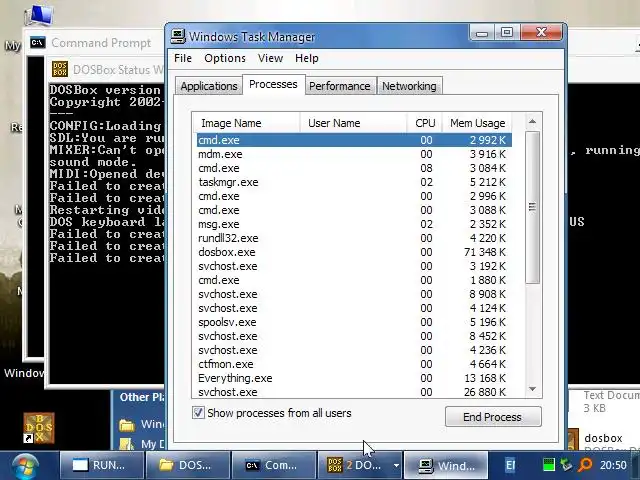Maximize the Task Manager window

[507, 32]
